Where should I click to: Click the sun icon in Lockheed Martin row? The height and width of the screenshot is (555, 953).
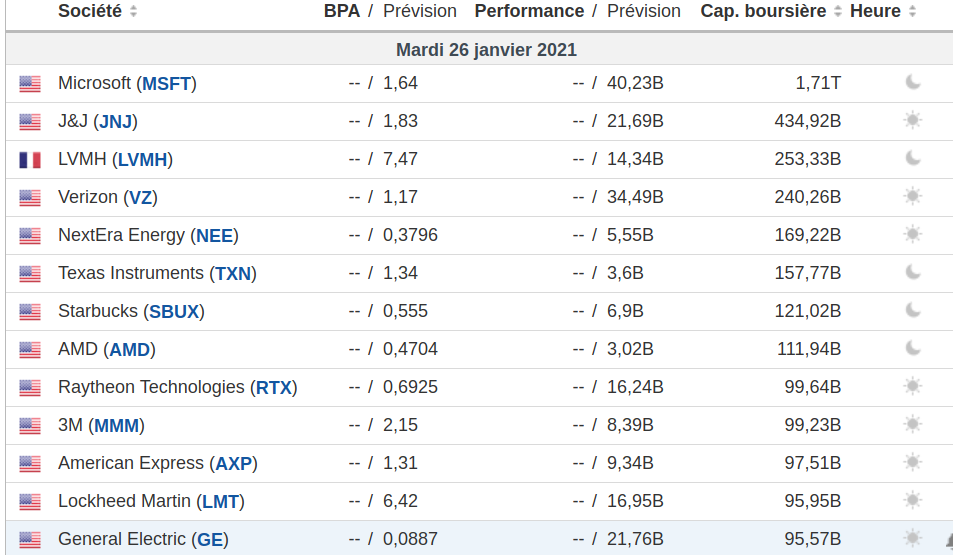pyautogui.click(x=912, y=501)
